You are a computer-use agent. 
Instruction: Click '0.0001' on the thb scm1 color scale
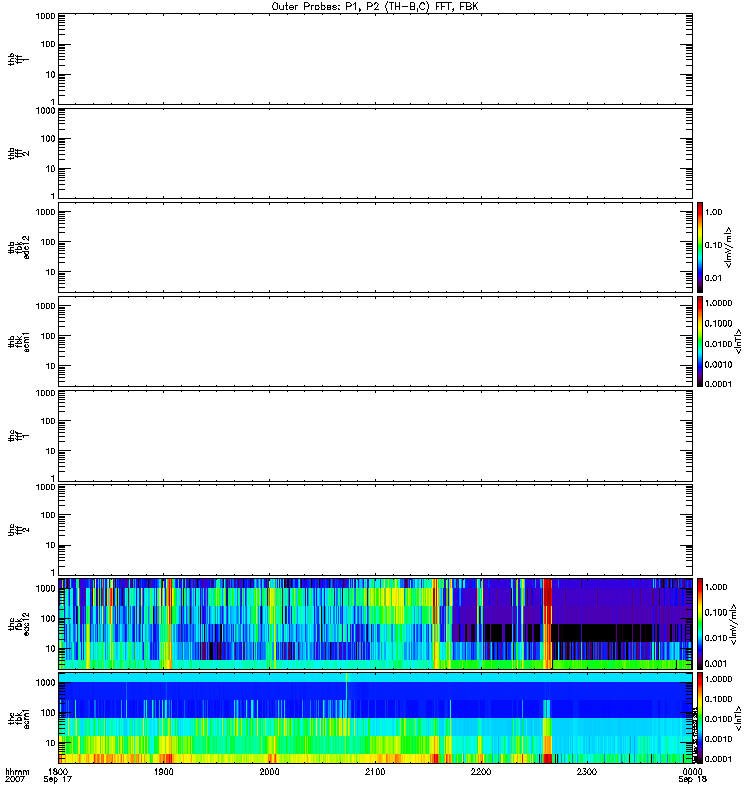pos(718,384)
